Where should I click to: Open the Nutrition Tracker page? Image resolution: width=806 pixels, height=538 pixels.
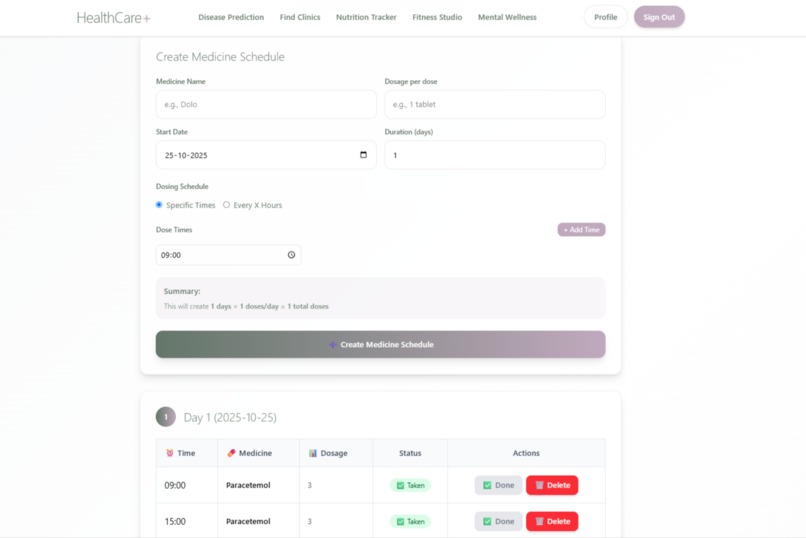click(x=366, y=17)
